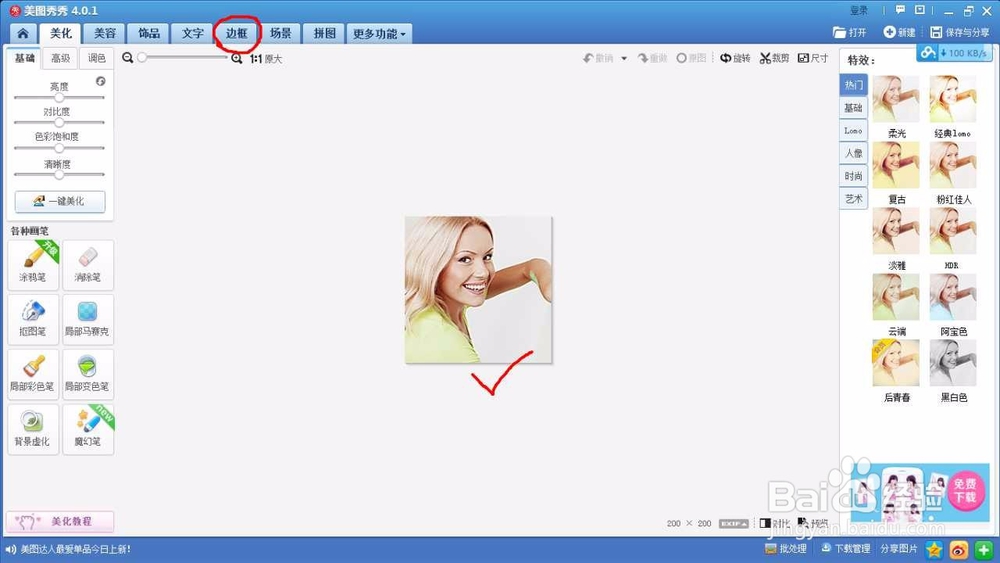Click the 对比度 contrast slider handle
Screen dimensions: 1000x563
click(59, 122)
